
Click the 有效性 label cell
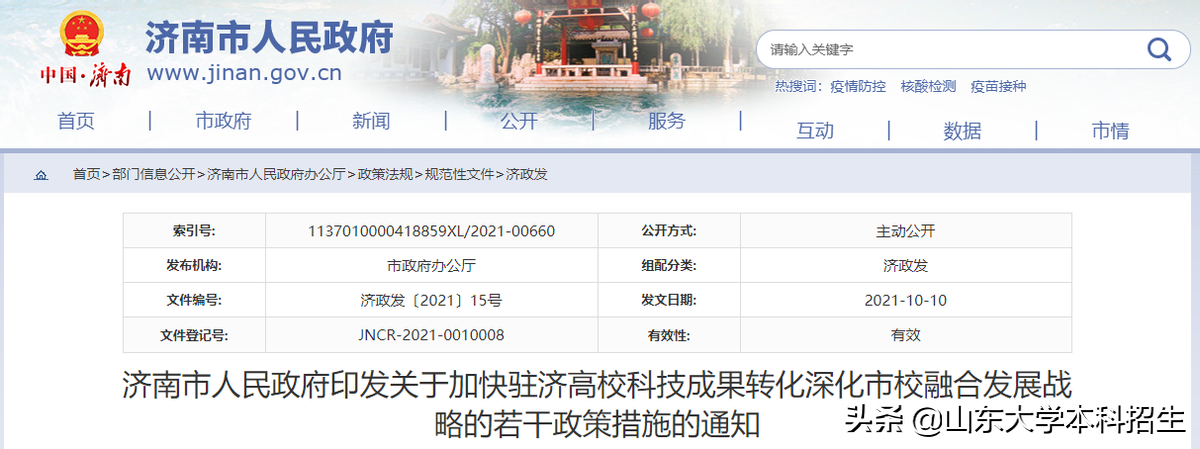pyautogui.click(x=669, y=335)
